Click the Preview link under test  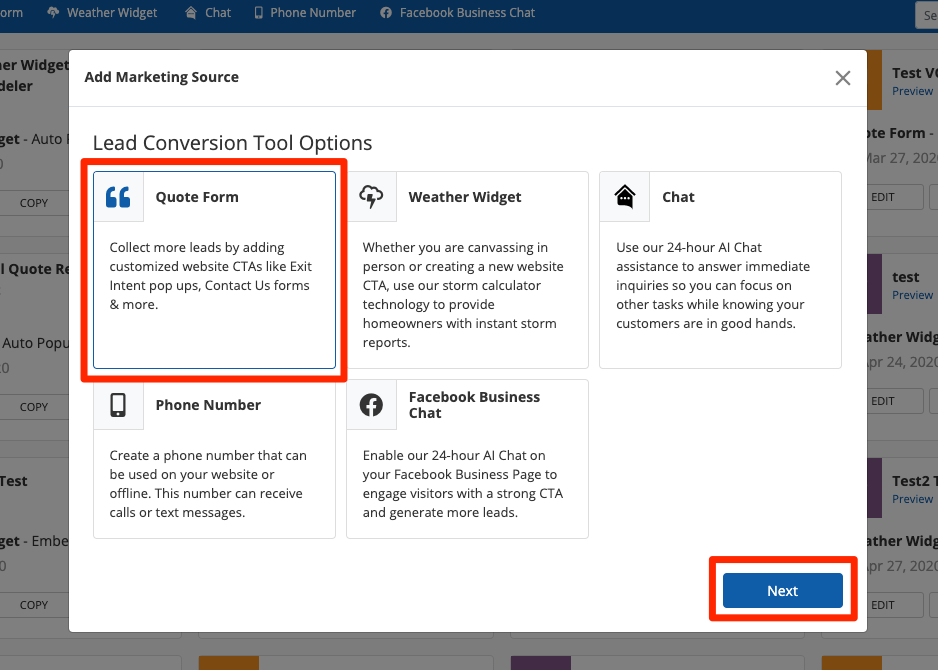(x=912, y=295)
